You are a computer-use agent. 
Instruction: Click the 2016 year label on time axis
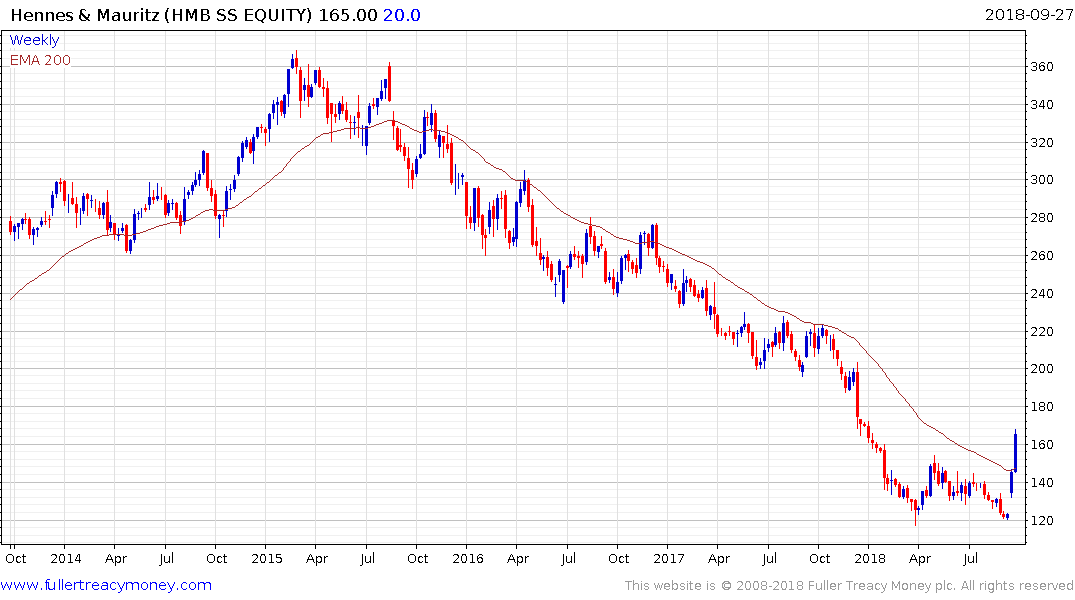468,558
